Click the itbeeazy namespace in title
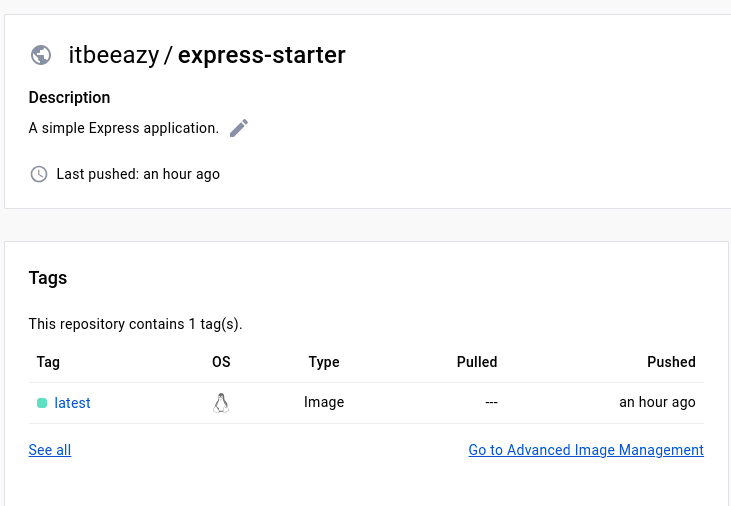 click(x=114, y=55)
